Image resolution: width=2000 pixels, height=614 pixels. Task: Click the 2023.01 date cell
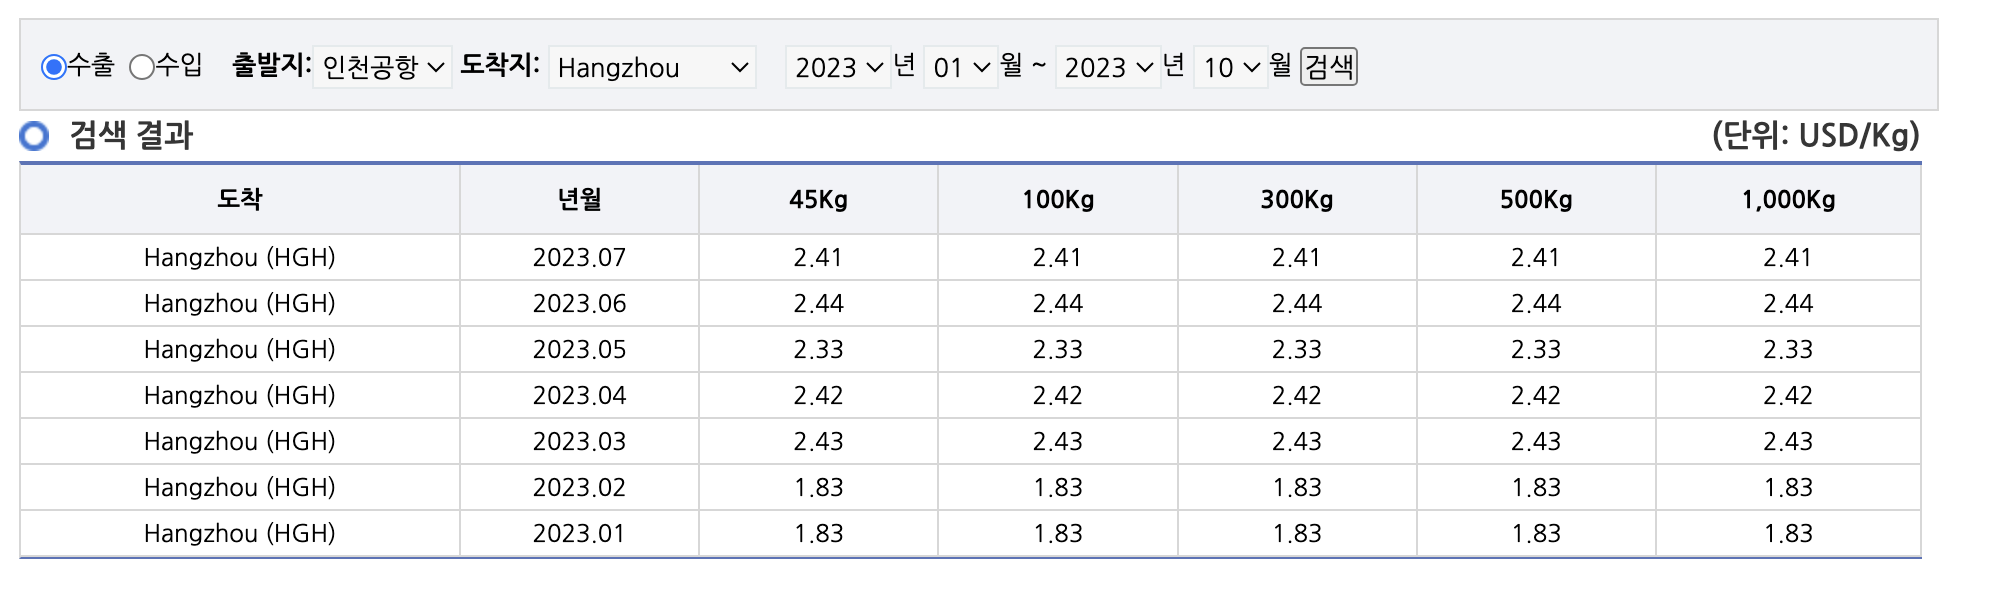[579, 534]
